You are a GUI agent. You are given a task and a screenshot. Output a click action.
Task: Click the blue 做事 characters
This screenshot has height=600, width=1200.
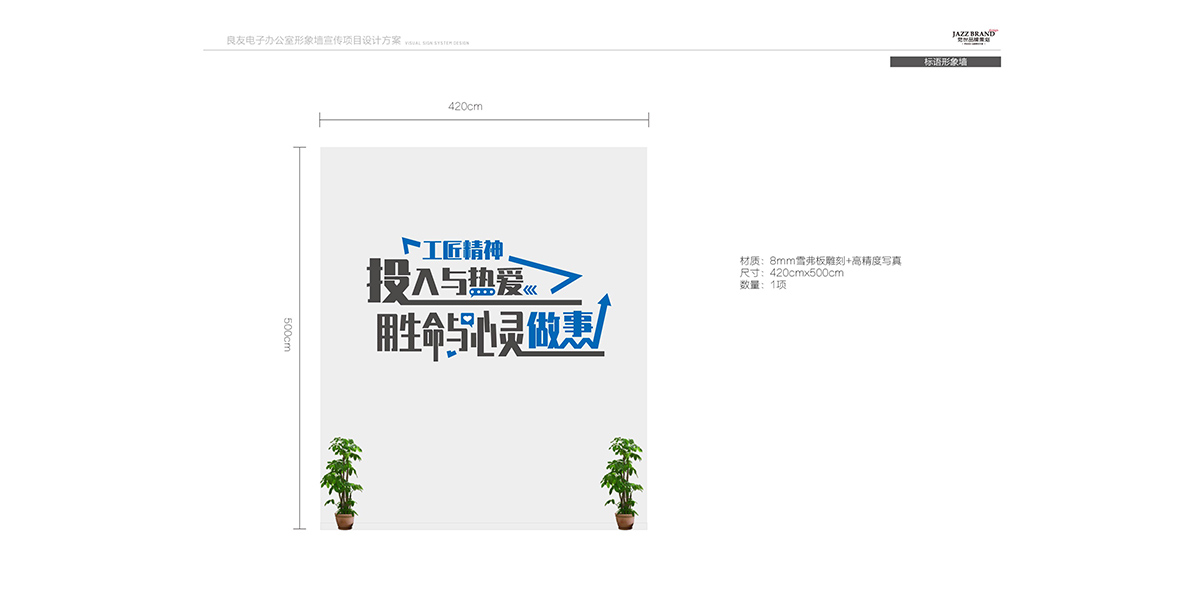click(x=561, y=329)
